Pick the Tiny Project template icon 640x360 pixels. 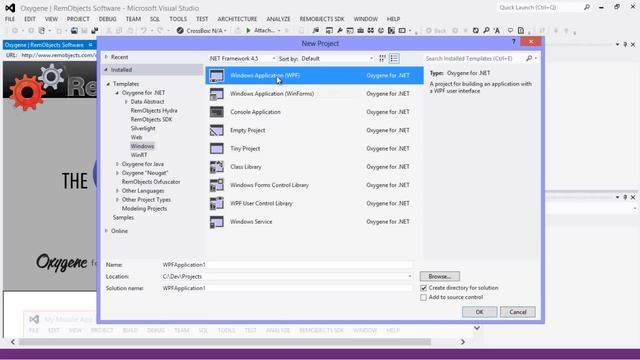tap(217, 149)
